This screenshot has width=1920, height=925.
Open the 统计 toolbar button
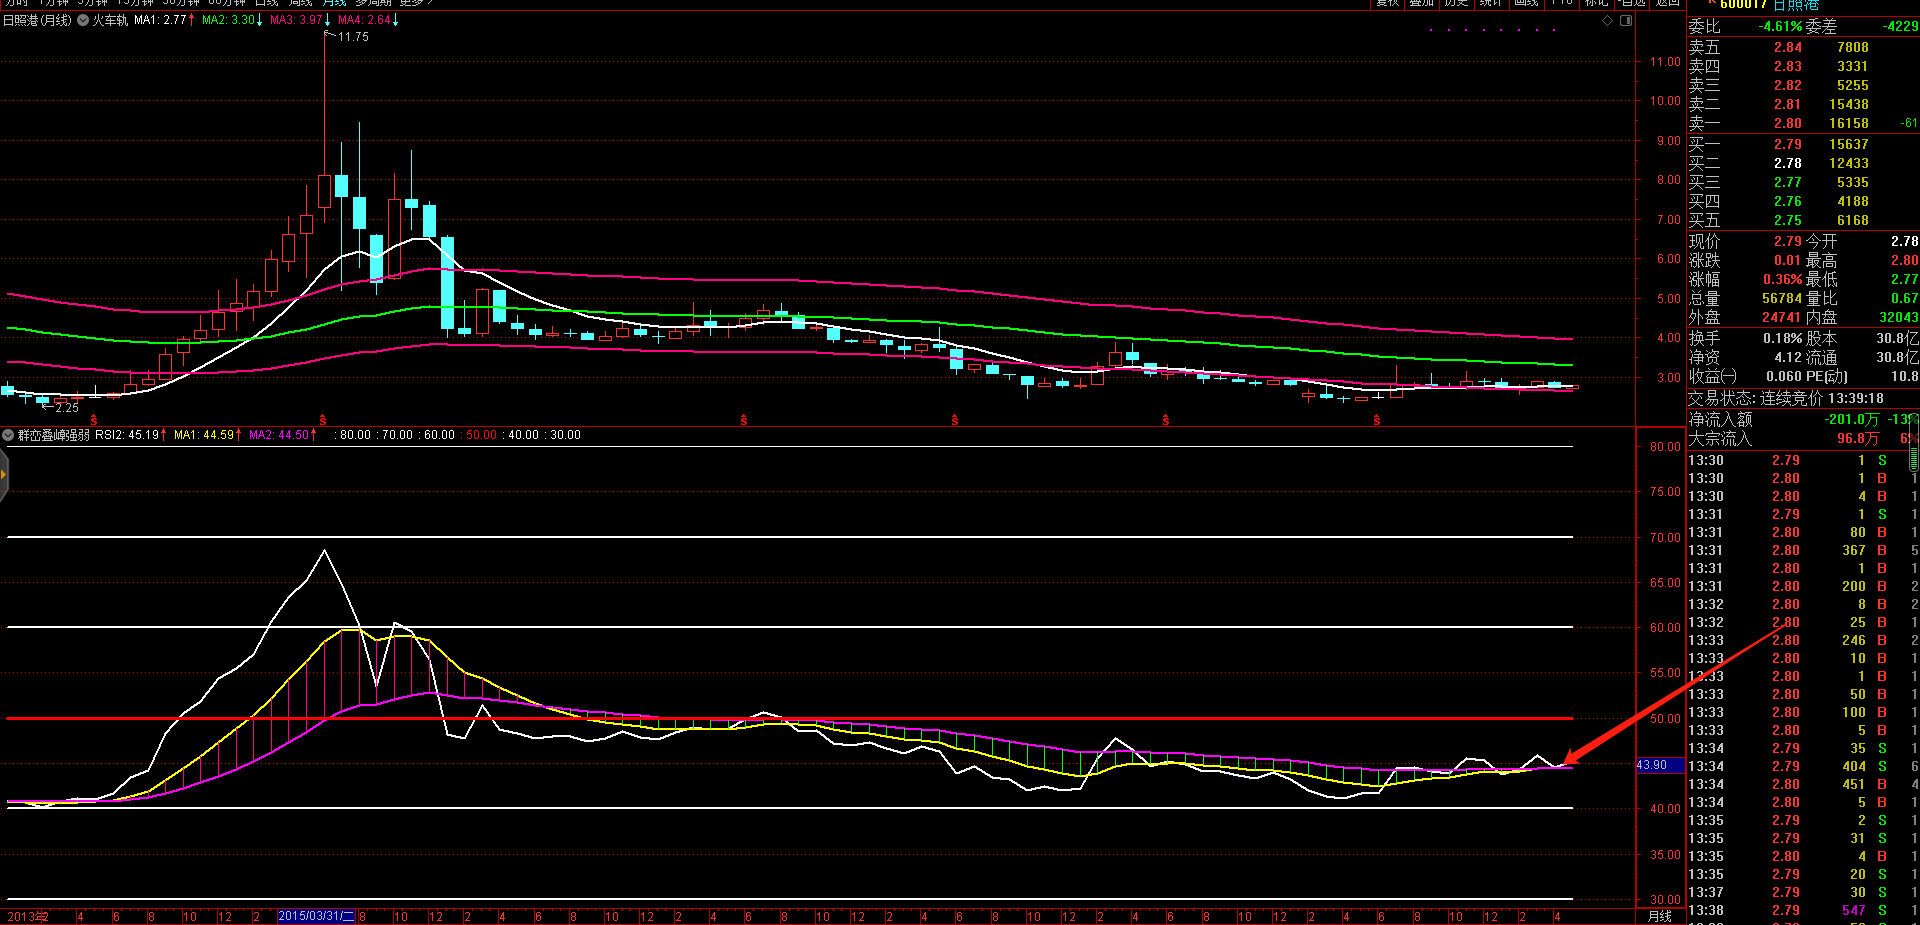(x=1490, y=3)
